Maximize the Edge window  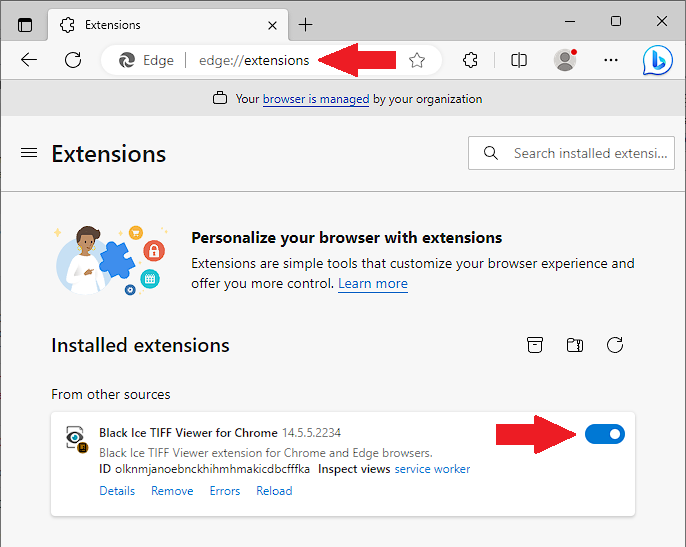point(616,21)
